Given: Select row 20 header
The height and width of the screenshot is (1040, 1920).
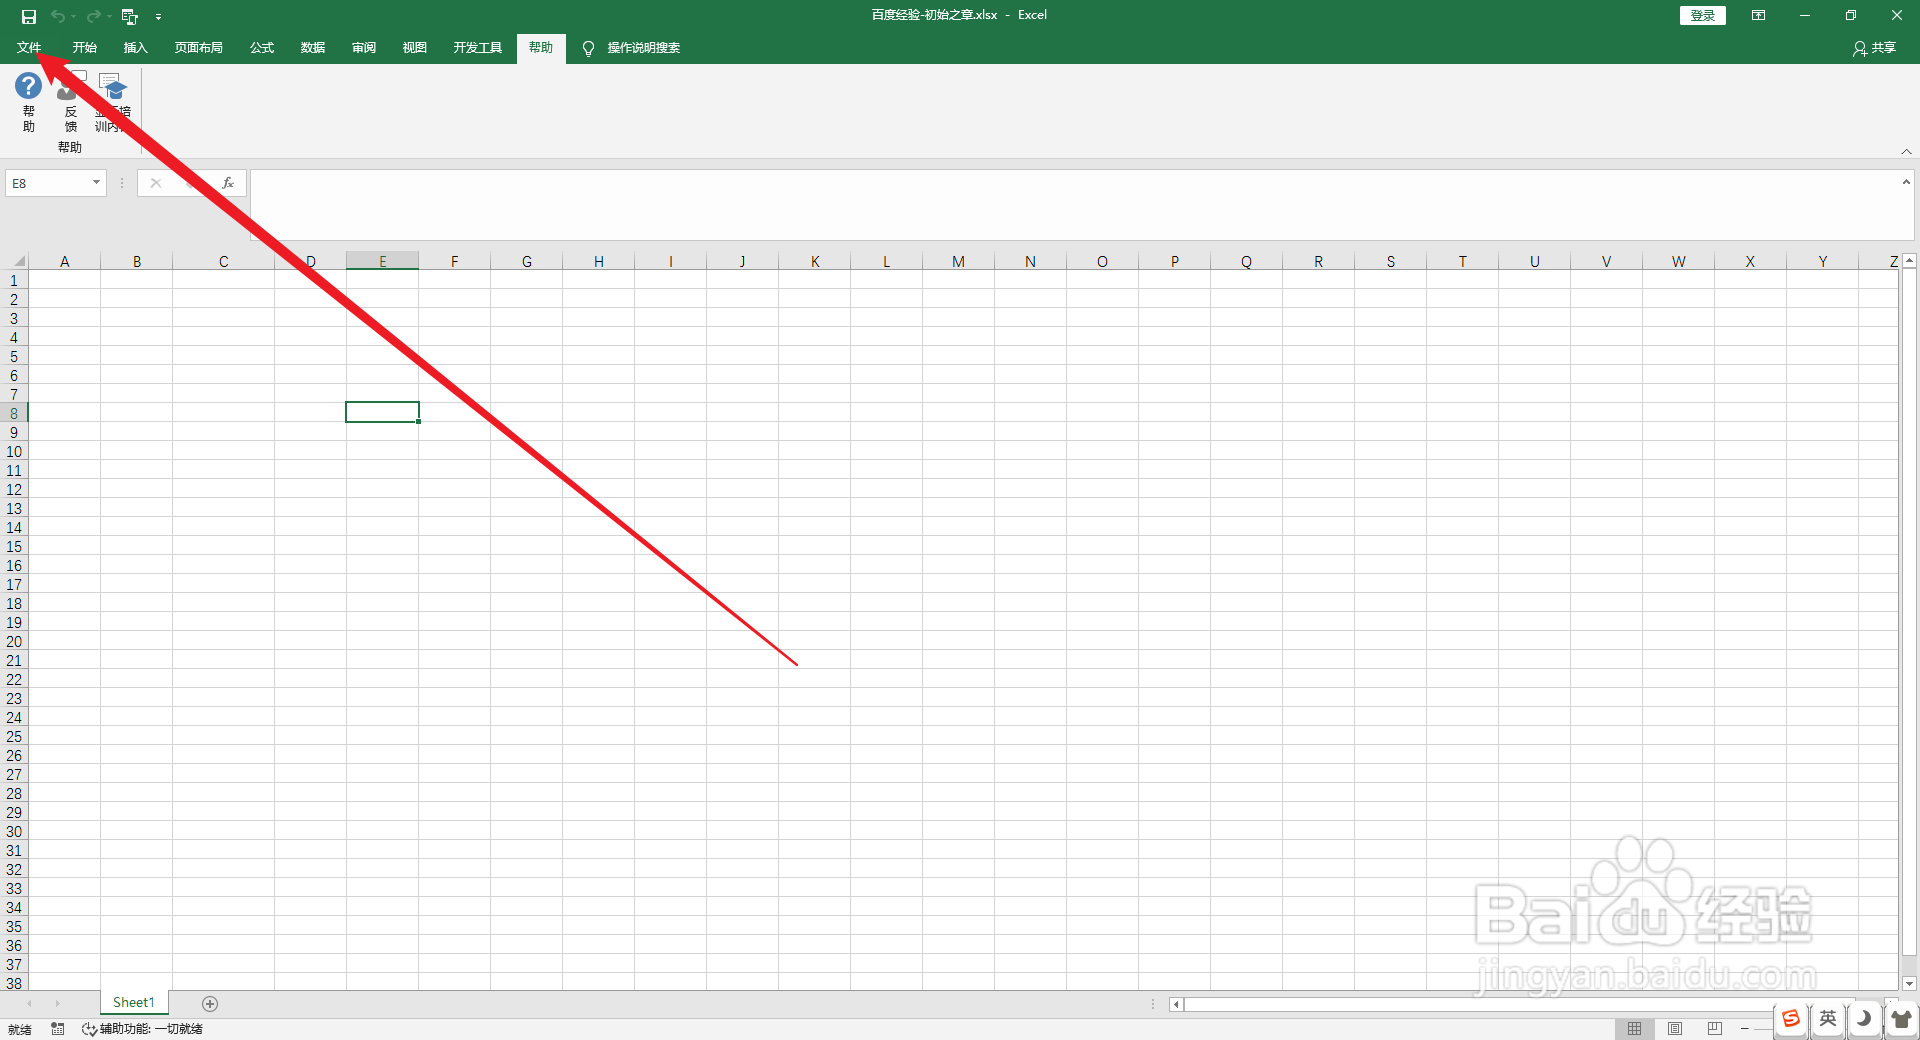Looking at the screenshot, I should (14, 642).
